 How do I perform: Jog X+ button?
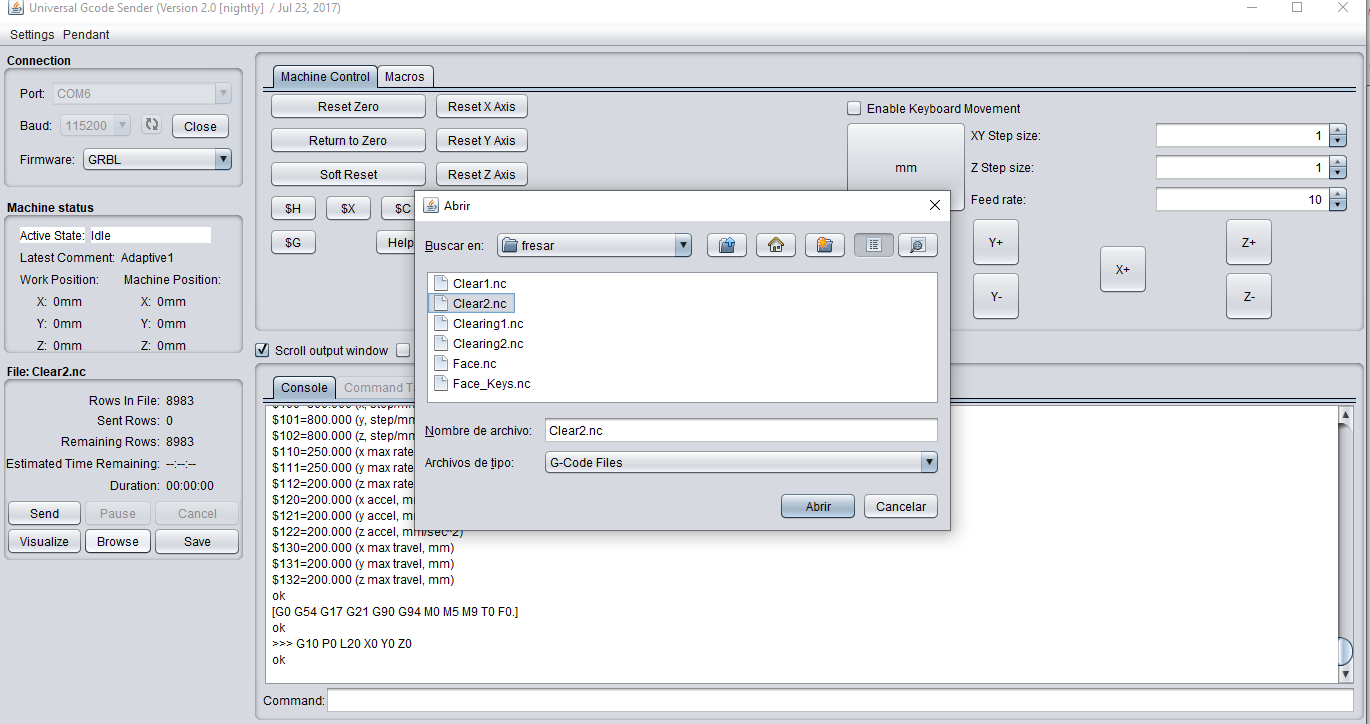coord(1123,269)
